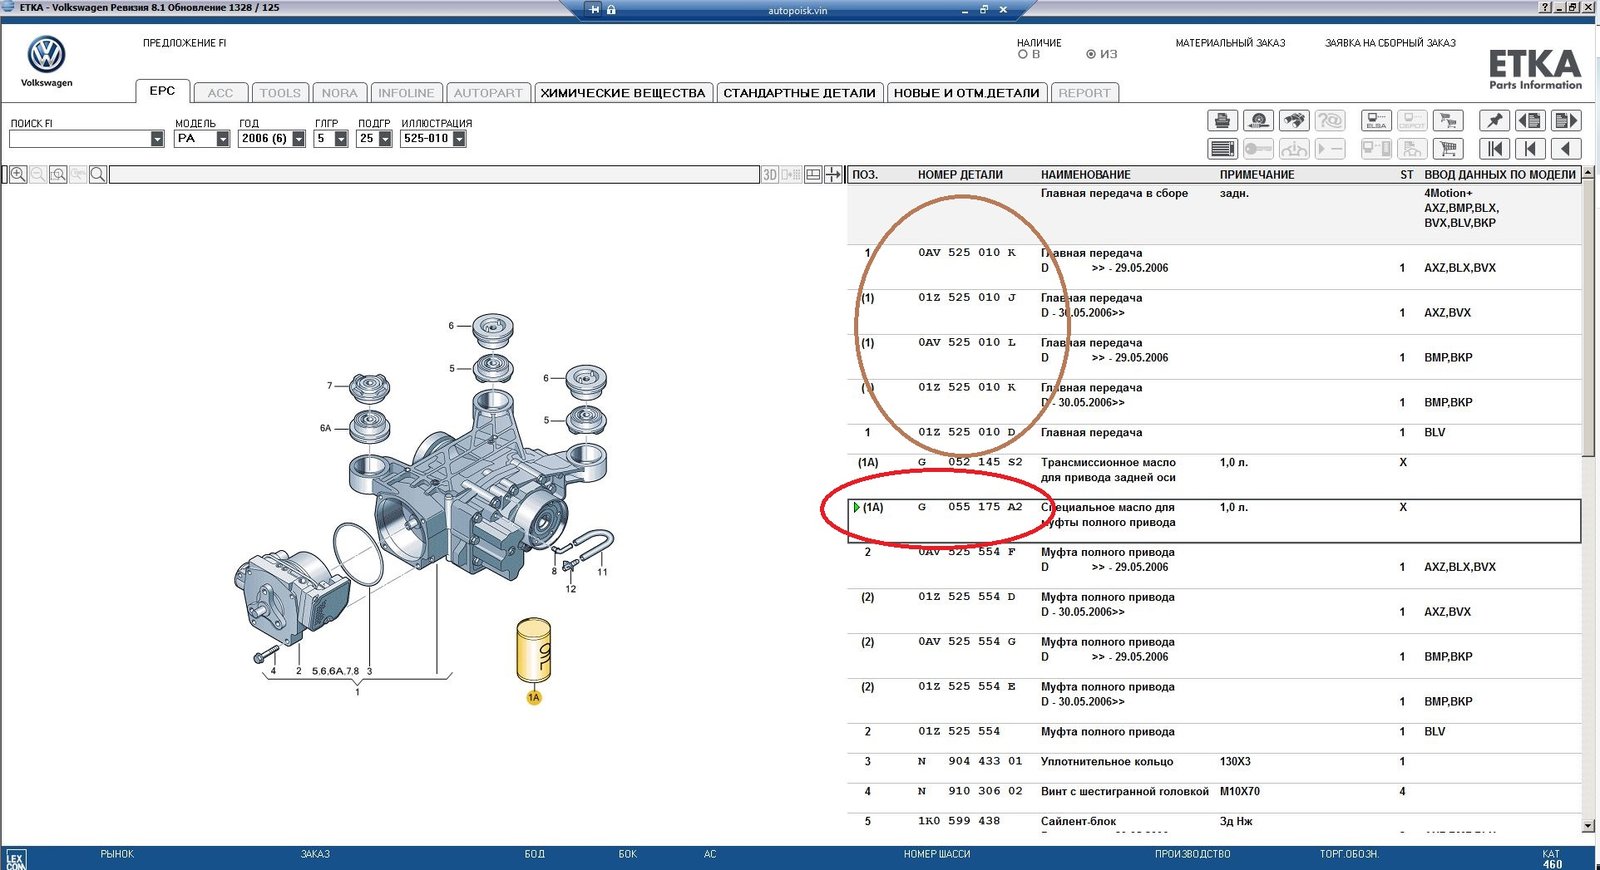Open the ГЛГР dropdown arrow
This screenshot has width=1600, height=870.
coord(341,139)
